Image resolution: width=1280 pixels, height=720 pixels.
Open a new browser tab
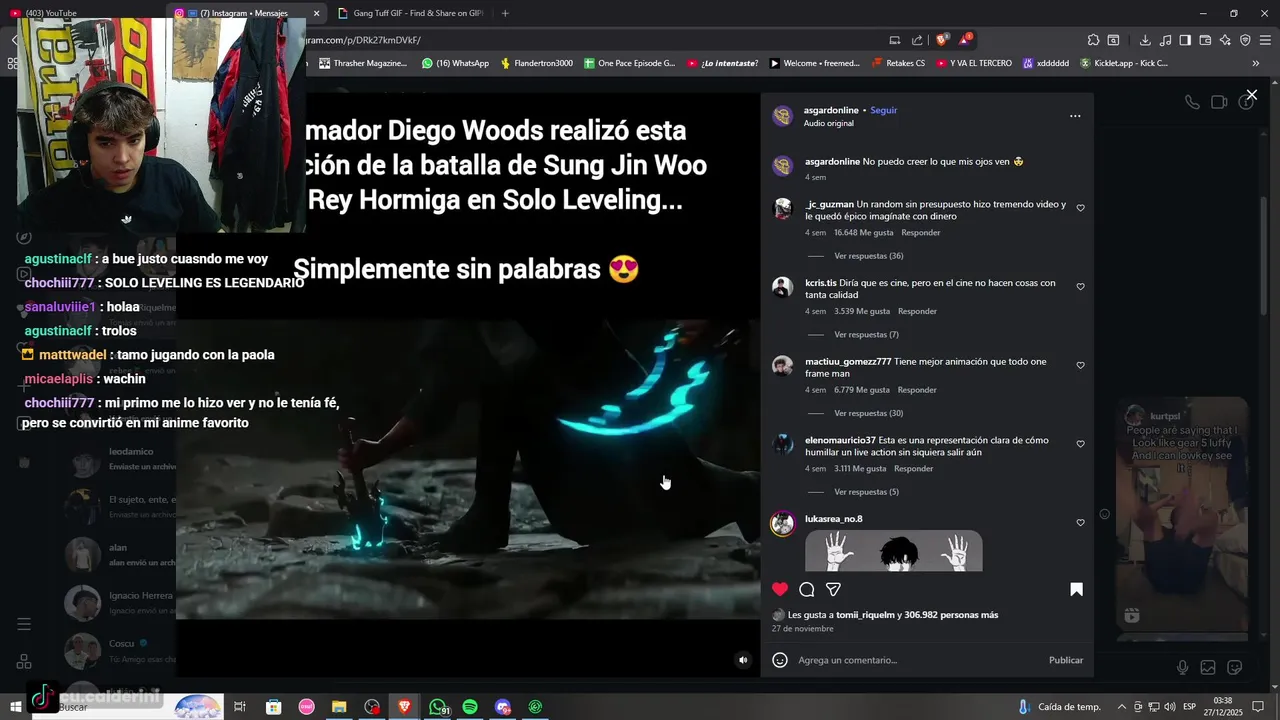click(x=505, y=13)
